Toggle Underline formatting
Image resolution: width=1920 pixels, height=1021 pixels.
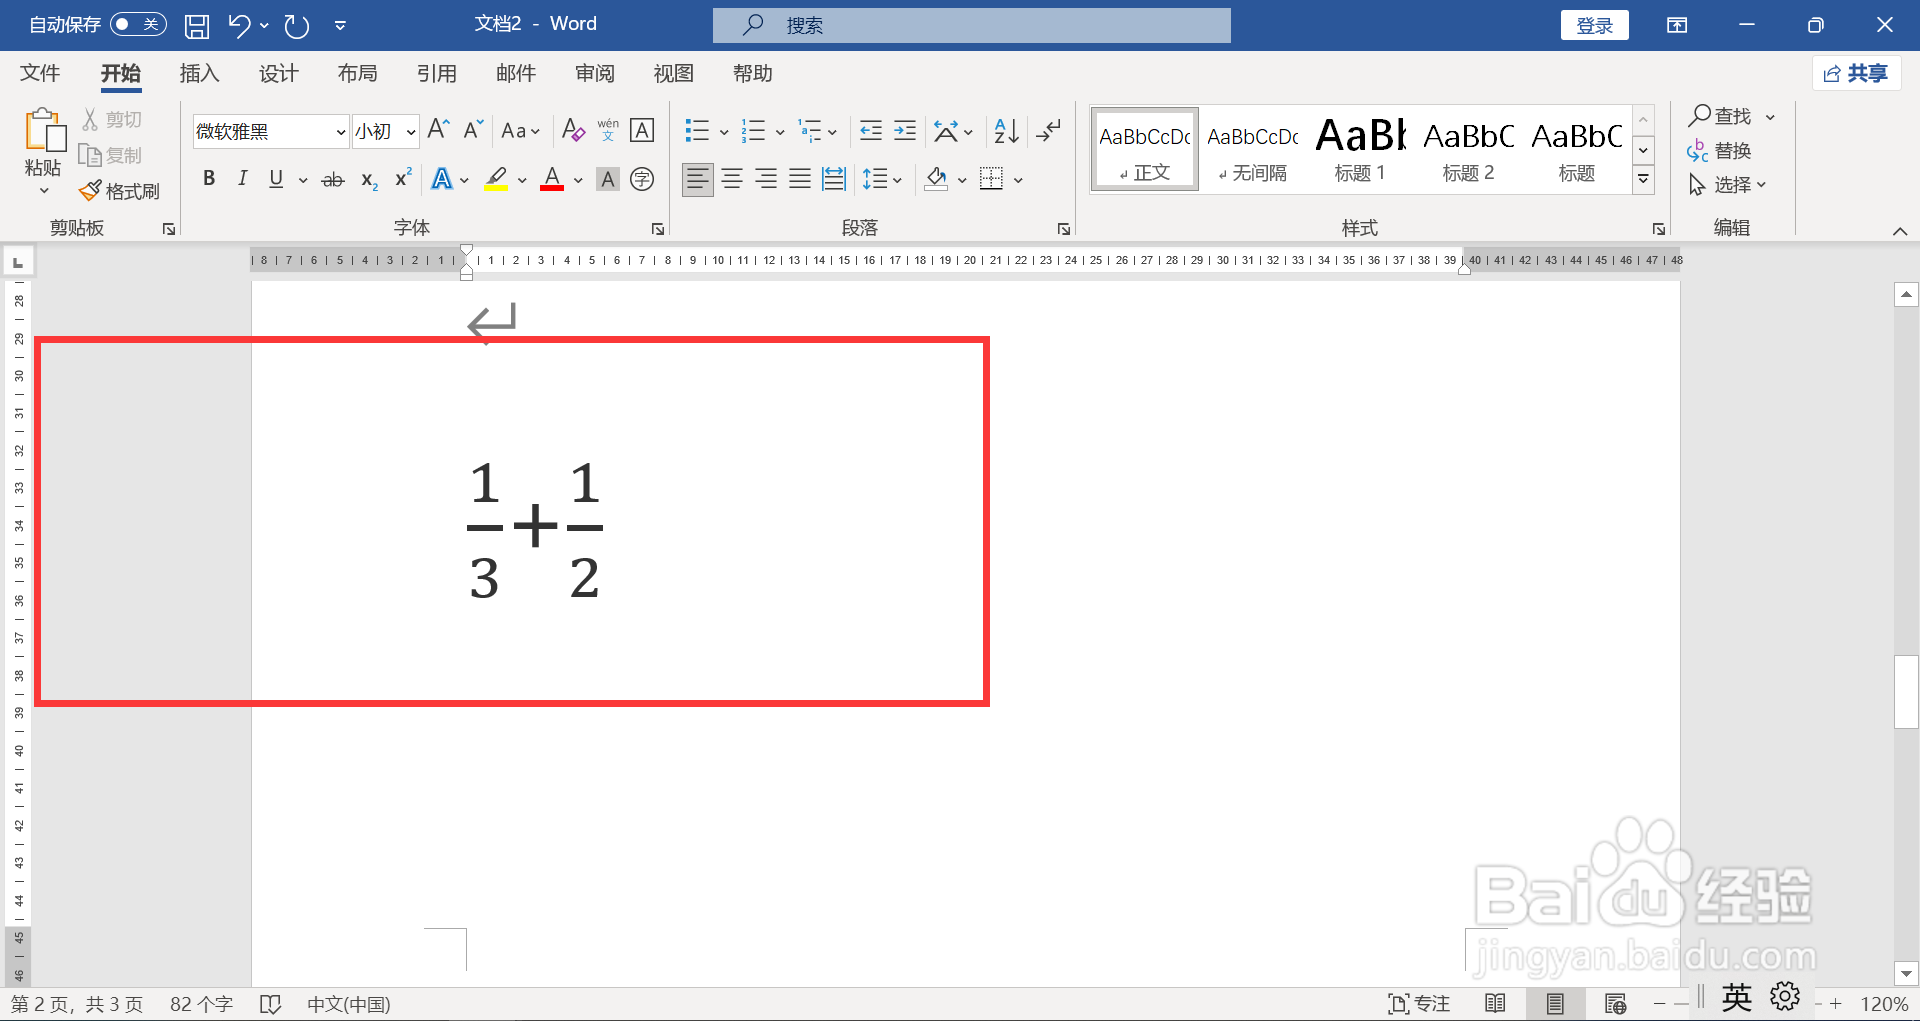pos(276,179)
